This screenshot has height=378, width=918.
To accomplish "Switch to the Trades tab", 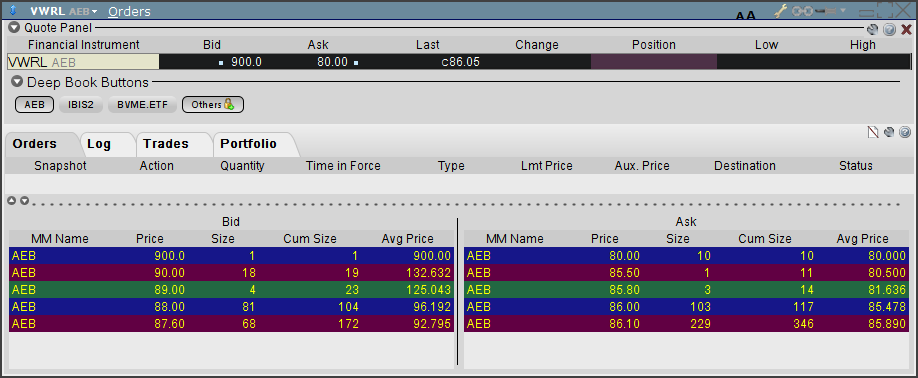I will (x=166, y=144).
